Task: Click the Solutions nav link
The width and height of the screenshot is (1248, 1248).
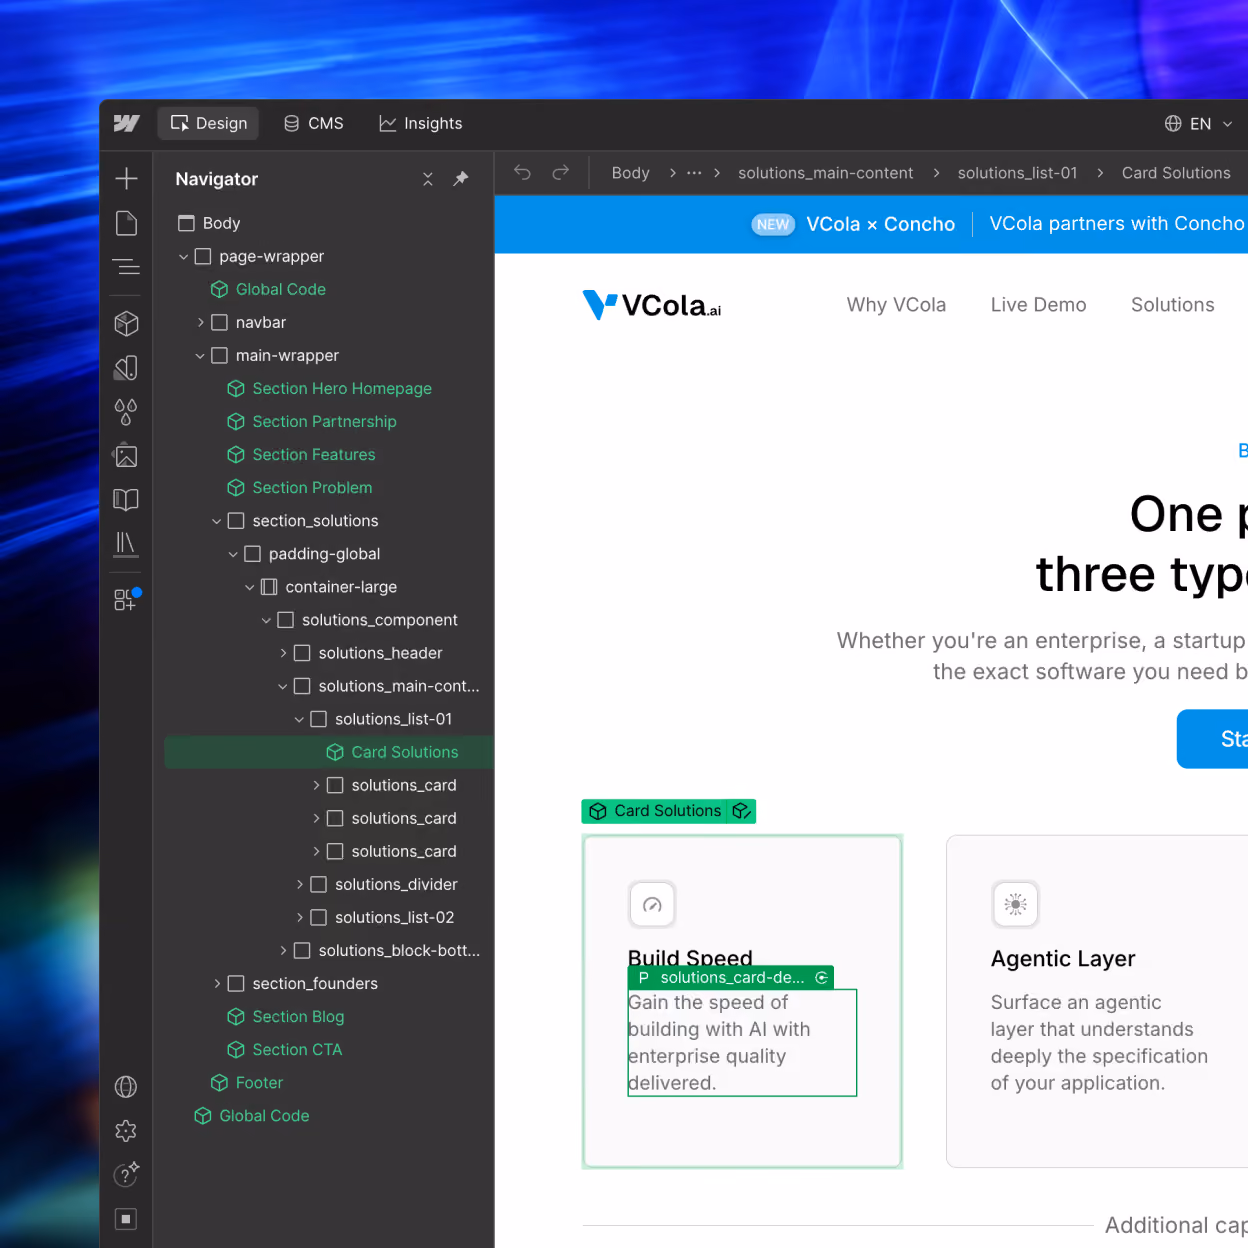Action: click(1172, 305)
